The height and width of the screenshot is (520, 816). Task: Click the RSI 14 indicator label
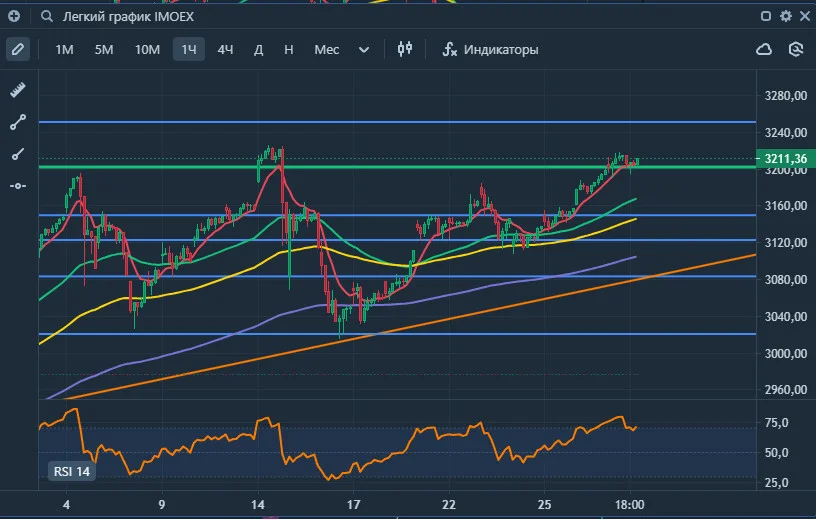(72, 472)
